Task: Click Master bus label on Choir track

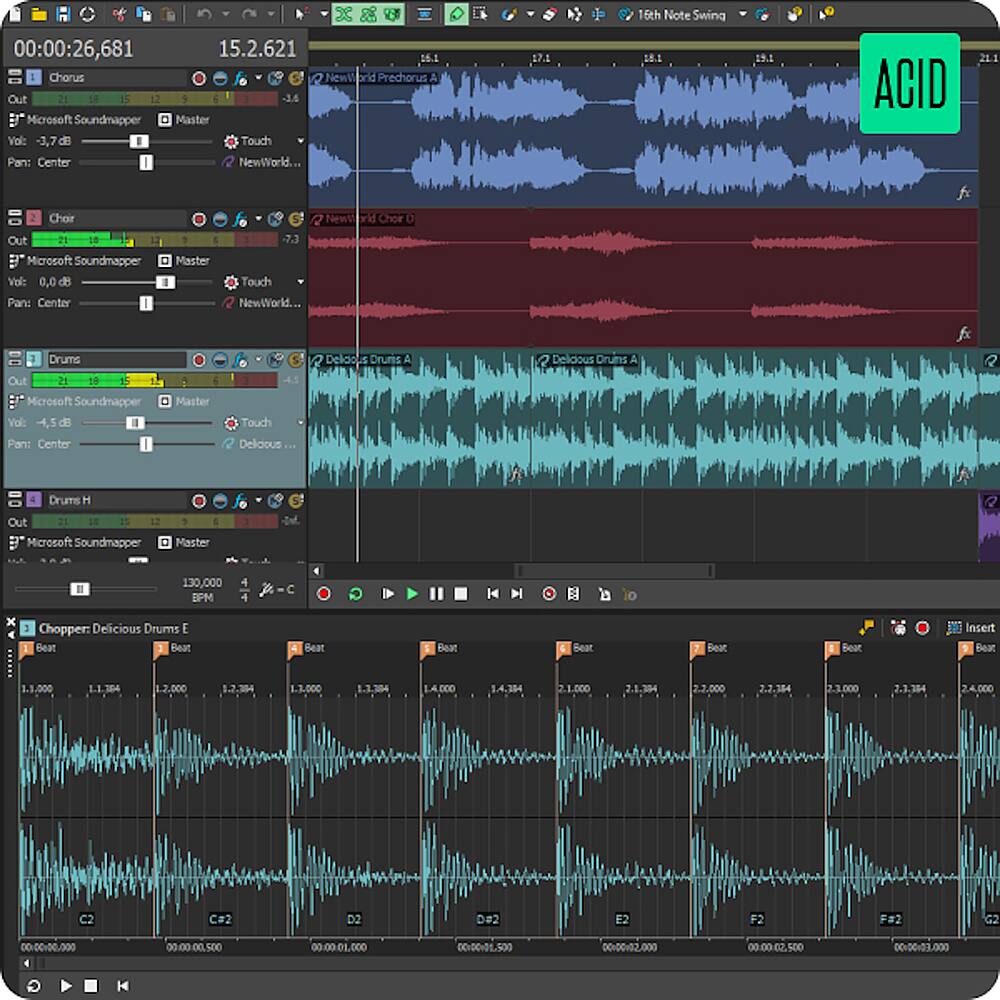Action: click(x=192, y=261)
